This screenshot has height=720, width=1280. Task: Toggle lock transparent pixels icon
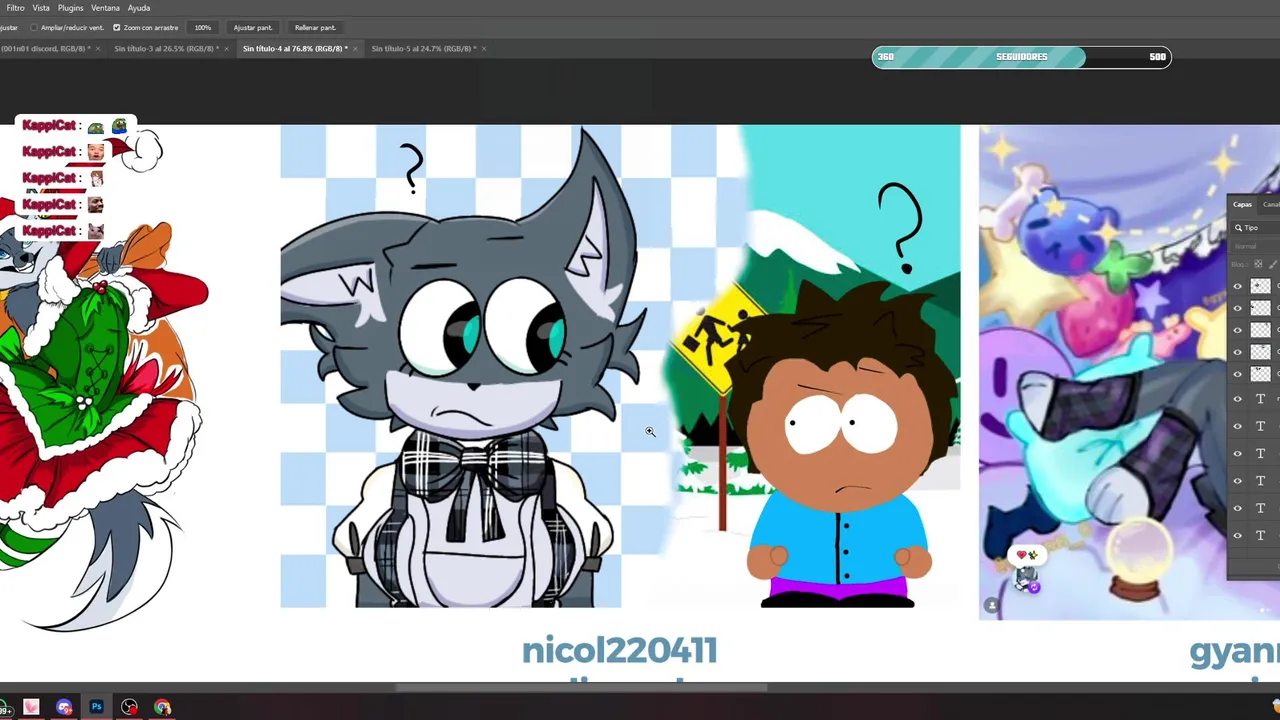point(1259,264)
